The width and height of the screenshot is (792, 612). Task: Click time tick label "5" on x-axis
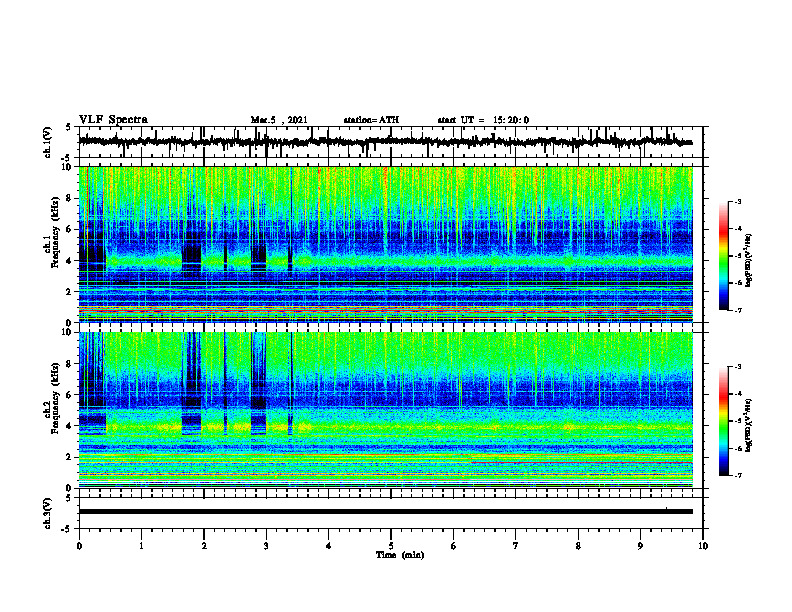(391, 546)
